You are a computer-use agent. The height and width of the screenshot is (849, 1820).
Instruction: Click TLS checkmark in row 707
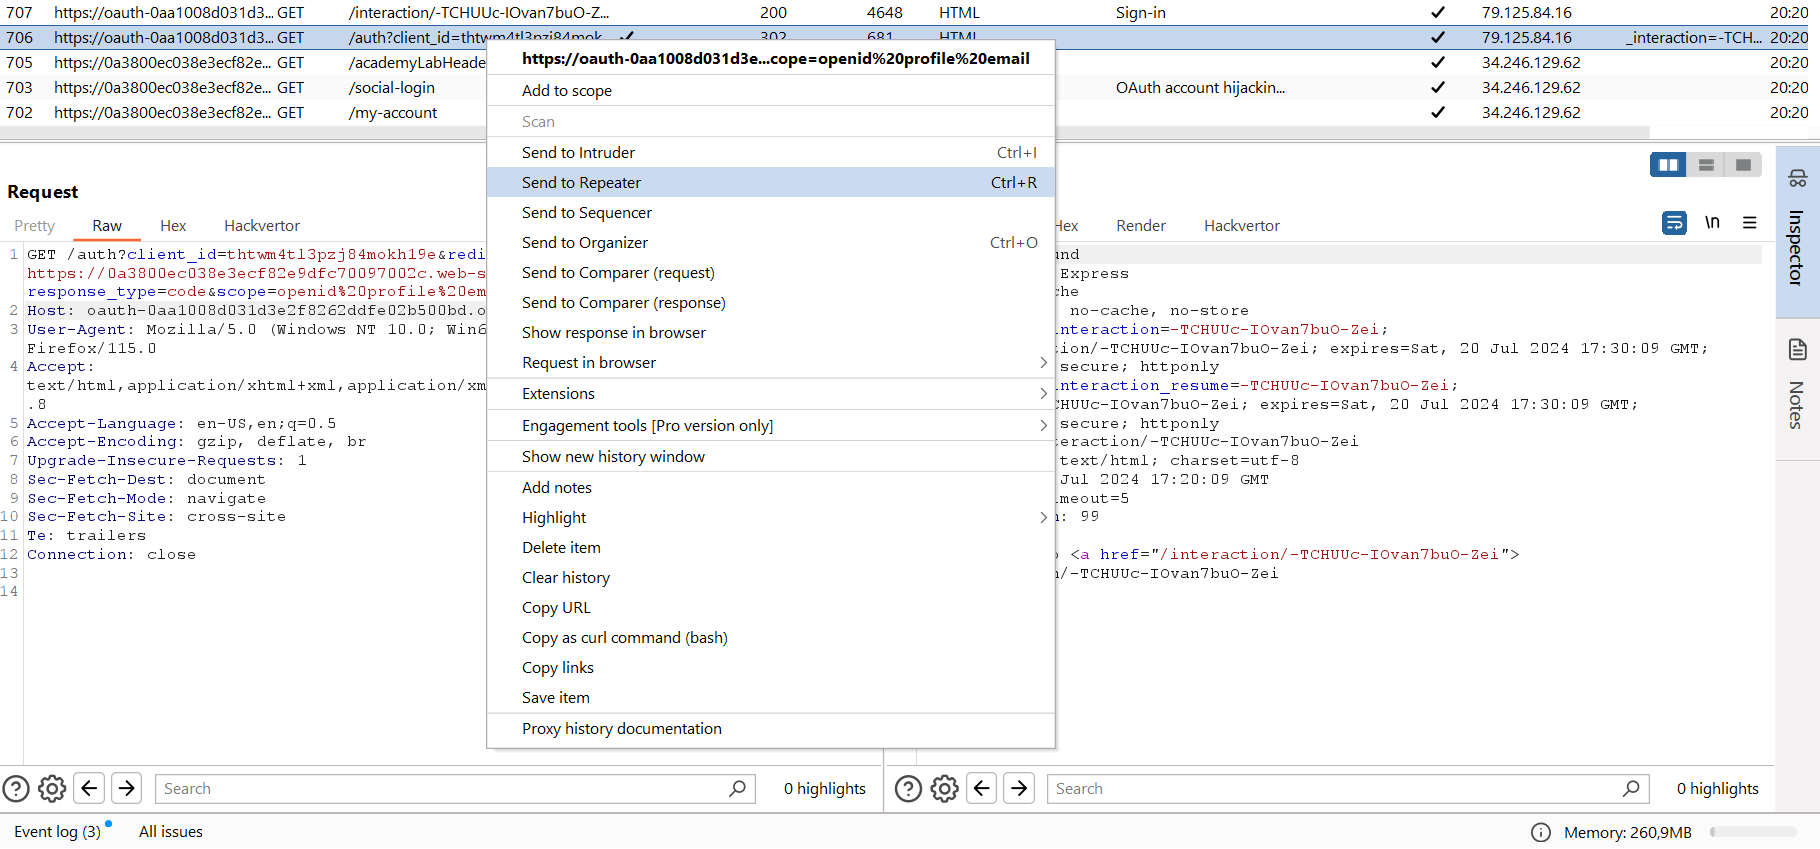click(1437, 13)
